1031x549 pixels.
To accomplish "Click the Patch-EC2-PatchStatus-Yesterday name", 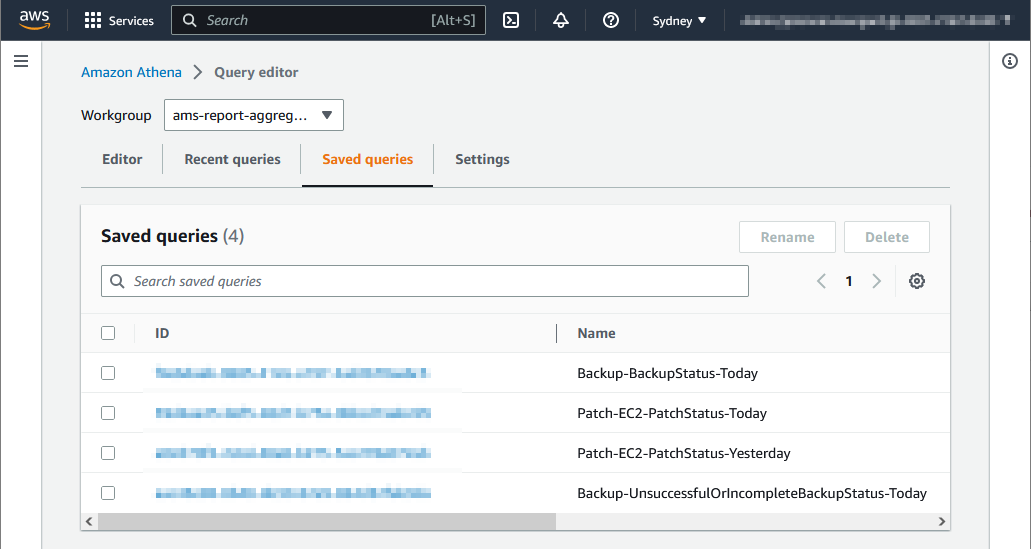I will [684, 454].
